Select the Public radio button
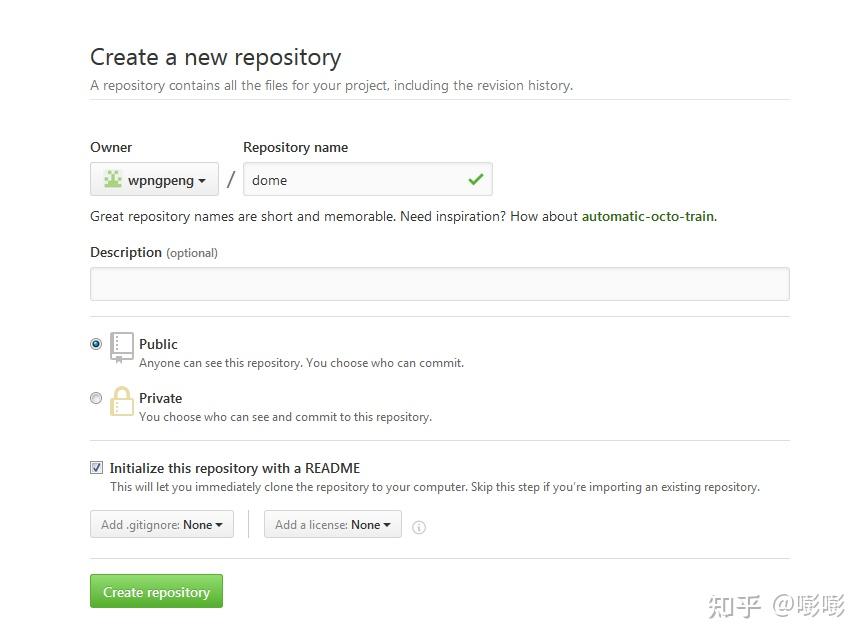867x640 pixels. coord(96,343)
